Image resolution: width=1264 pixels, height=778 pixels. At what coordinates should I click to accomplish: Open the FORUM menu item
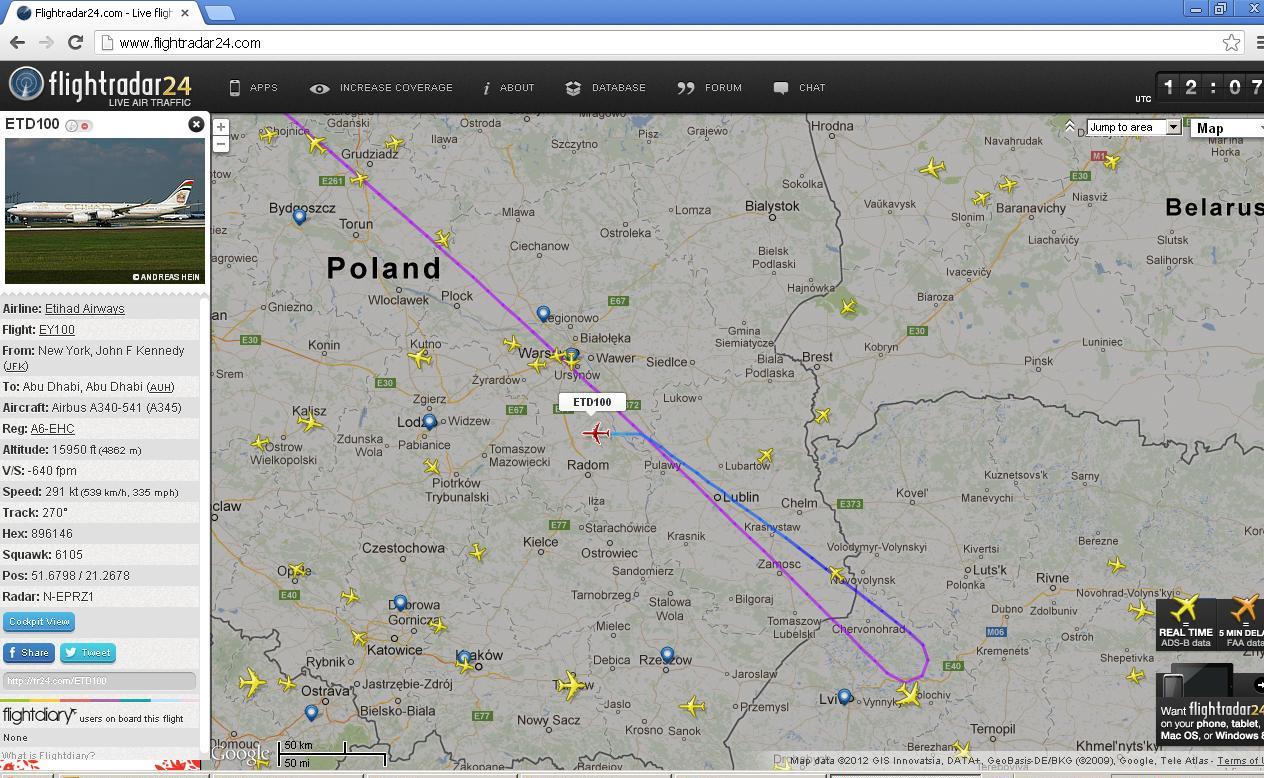709,88
